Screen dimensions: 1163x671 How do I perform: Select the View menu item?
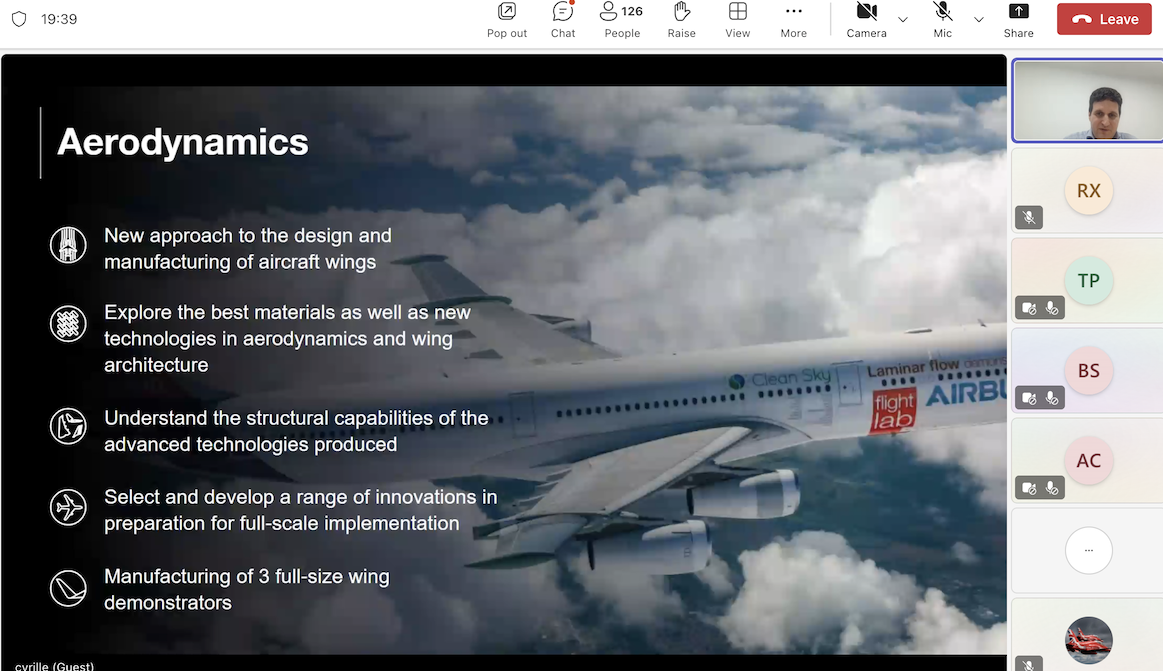point(737,19)
